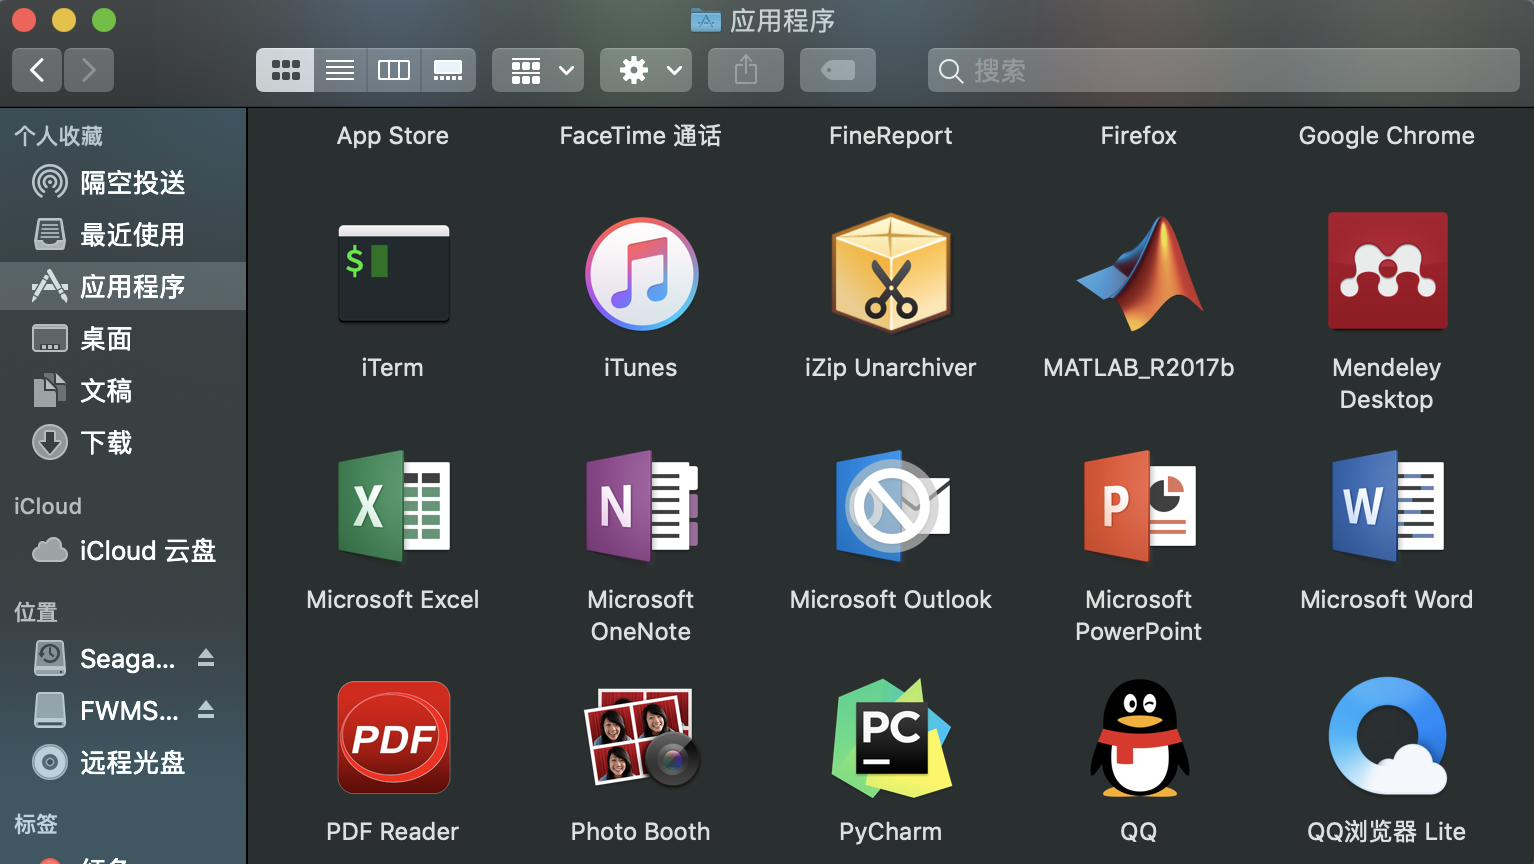Select the Photo Booth icon
The width and height of the screenshot is (1534, 864).
pyautogui.click(x=641, y=737)
